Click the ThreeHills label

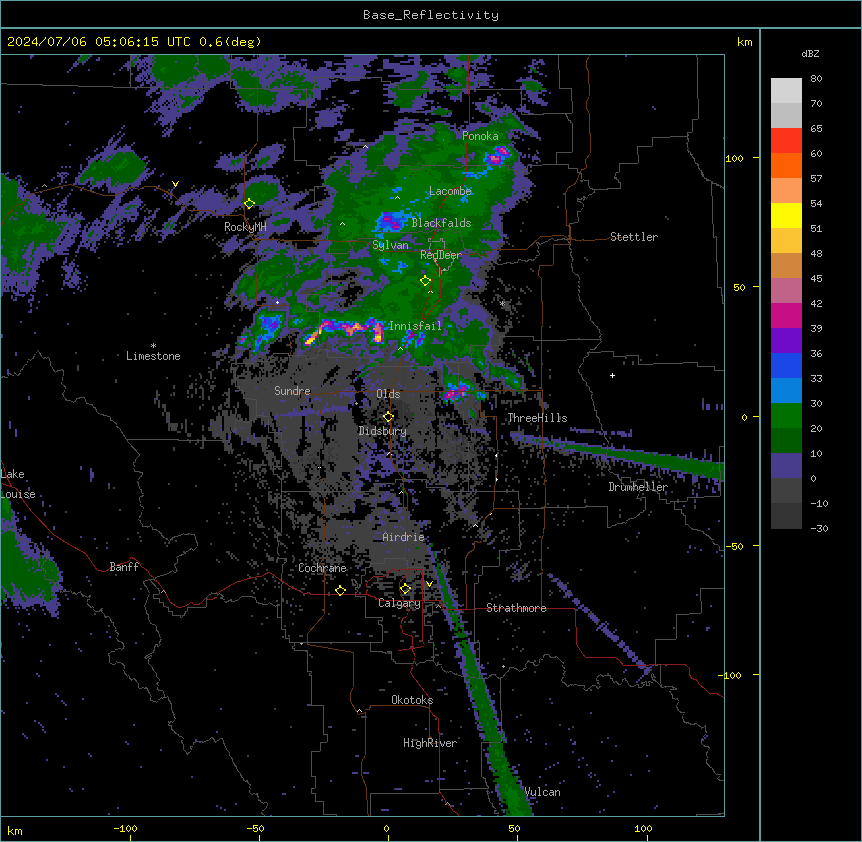pos(537,418)
